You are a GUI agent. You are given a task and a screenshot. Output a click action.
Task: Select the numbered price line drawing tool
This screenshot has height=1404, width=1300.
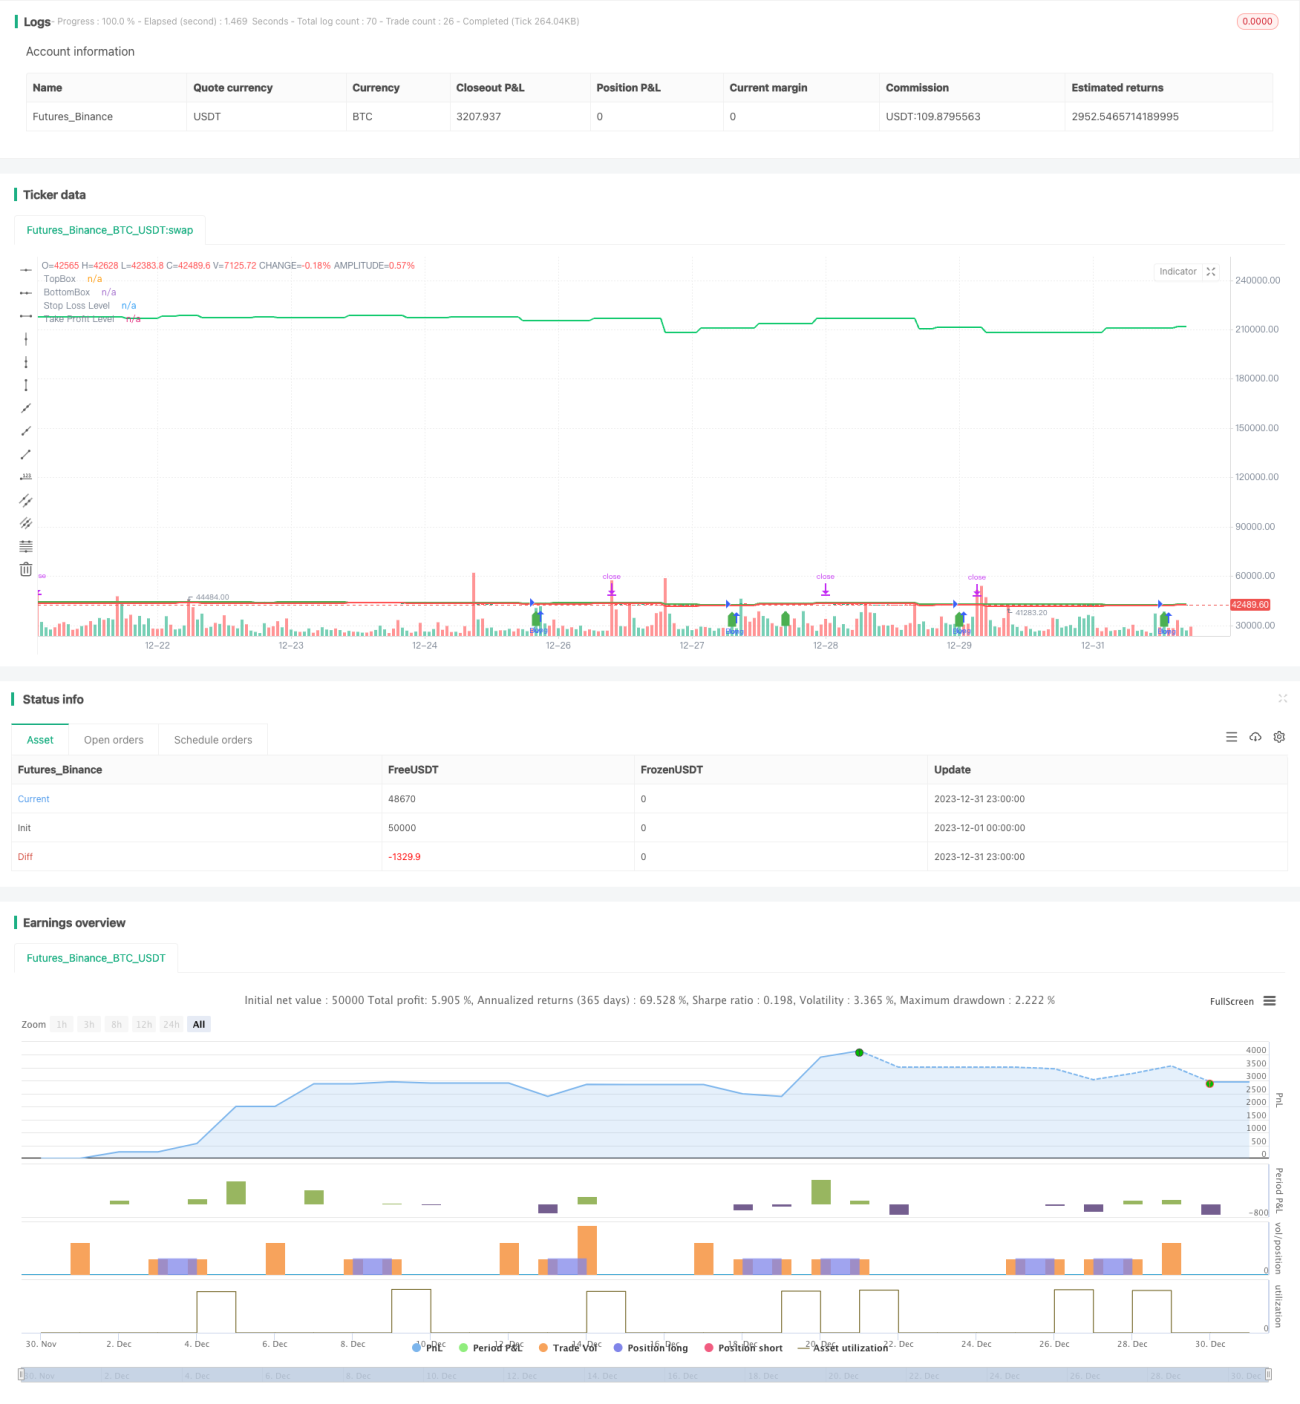[x=26, y=477]
